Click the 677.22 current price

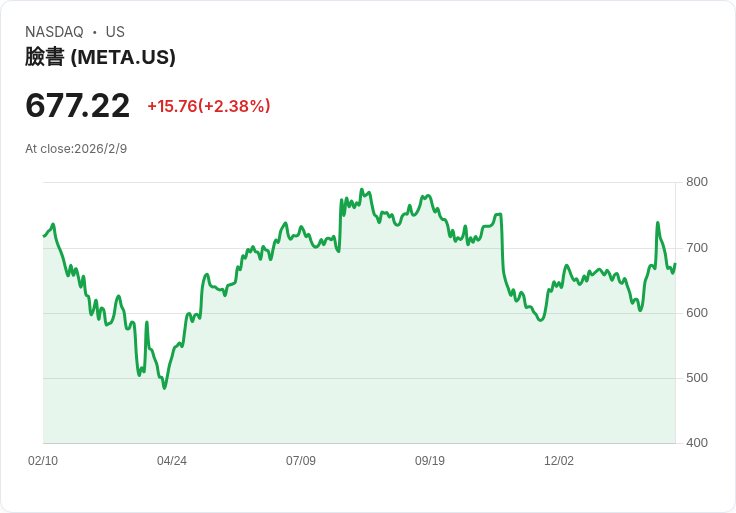[x=78, y=106]
